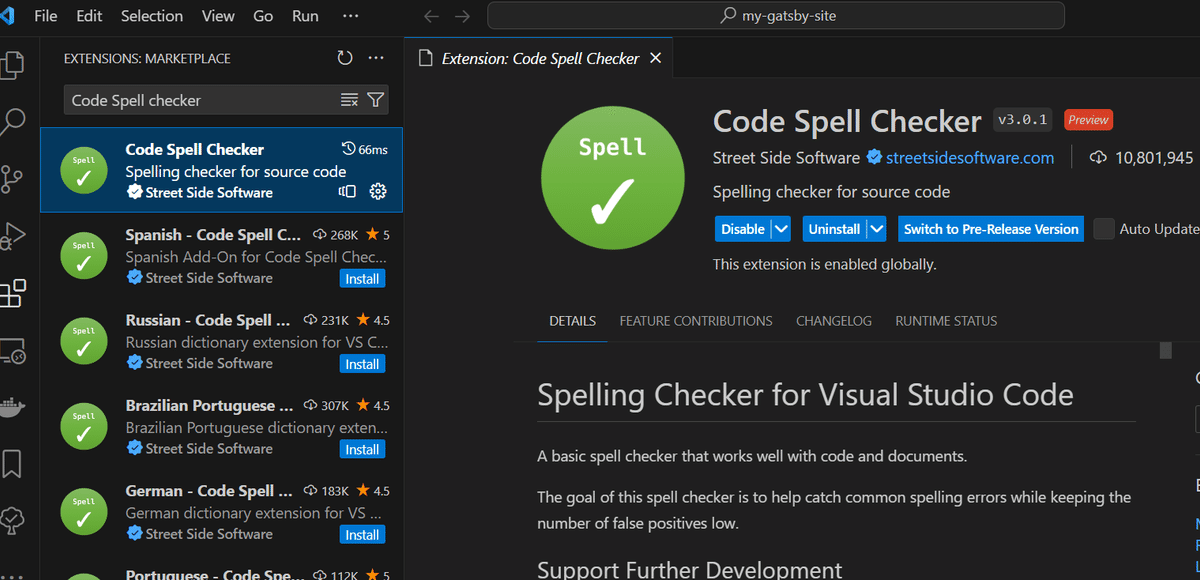
Task: Install Brazilian Portuguese dictionary extension
Action: pos(362,450)
